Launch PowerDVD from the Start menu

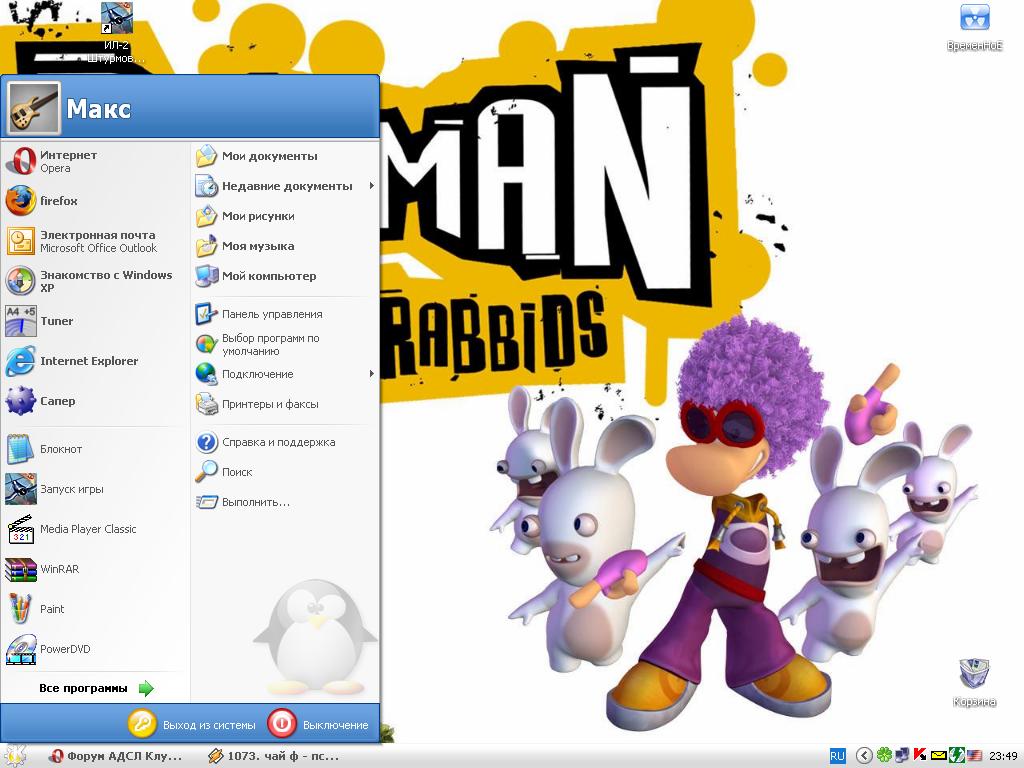pos(95,648)
